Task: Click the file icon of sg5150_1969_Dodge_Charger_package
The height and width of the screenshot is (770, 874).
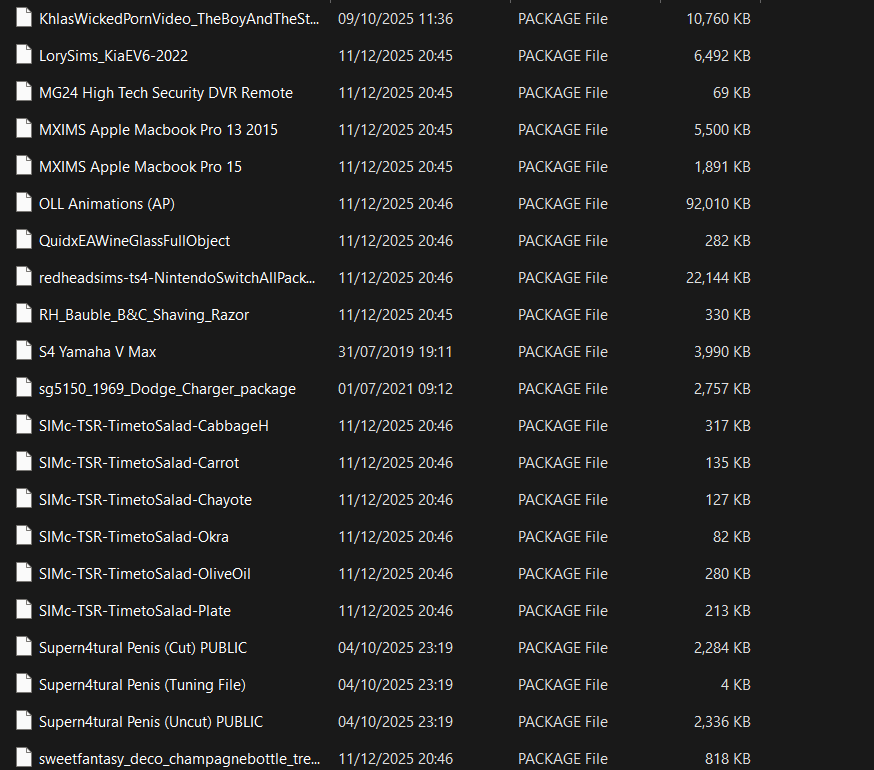Action: tap(24, 388)
